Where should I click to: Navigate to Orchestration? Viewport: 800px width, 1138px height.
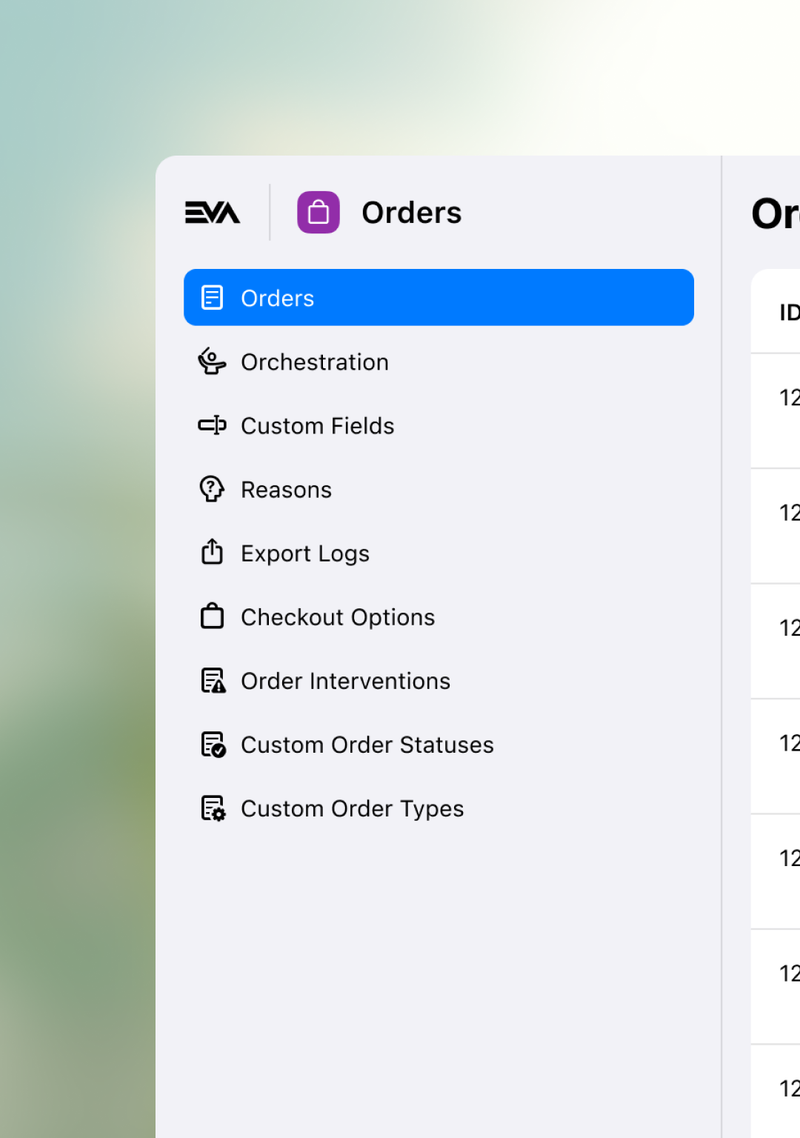[x=314, y=361]
